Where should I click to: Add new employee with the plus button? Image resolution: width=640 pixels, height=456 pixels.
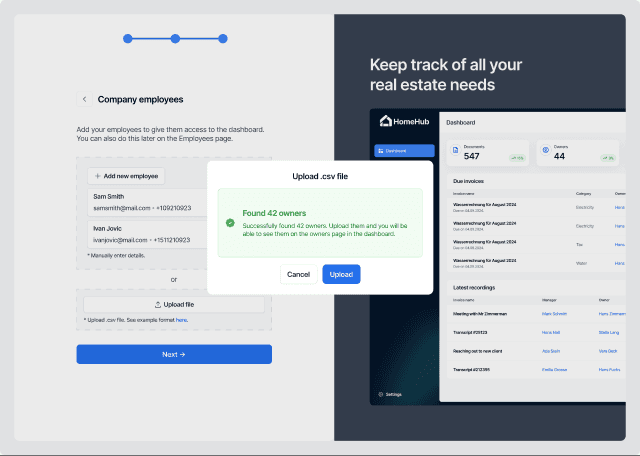click(x=126, y=176)
